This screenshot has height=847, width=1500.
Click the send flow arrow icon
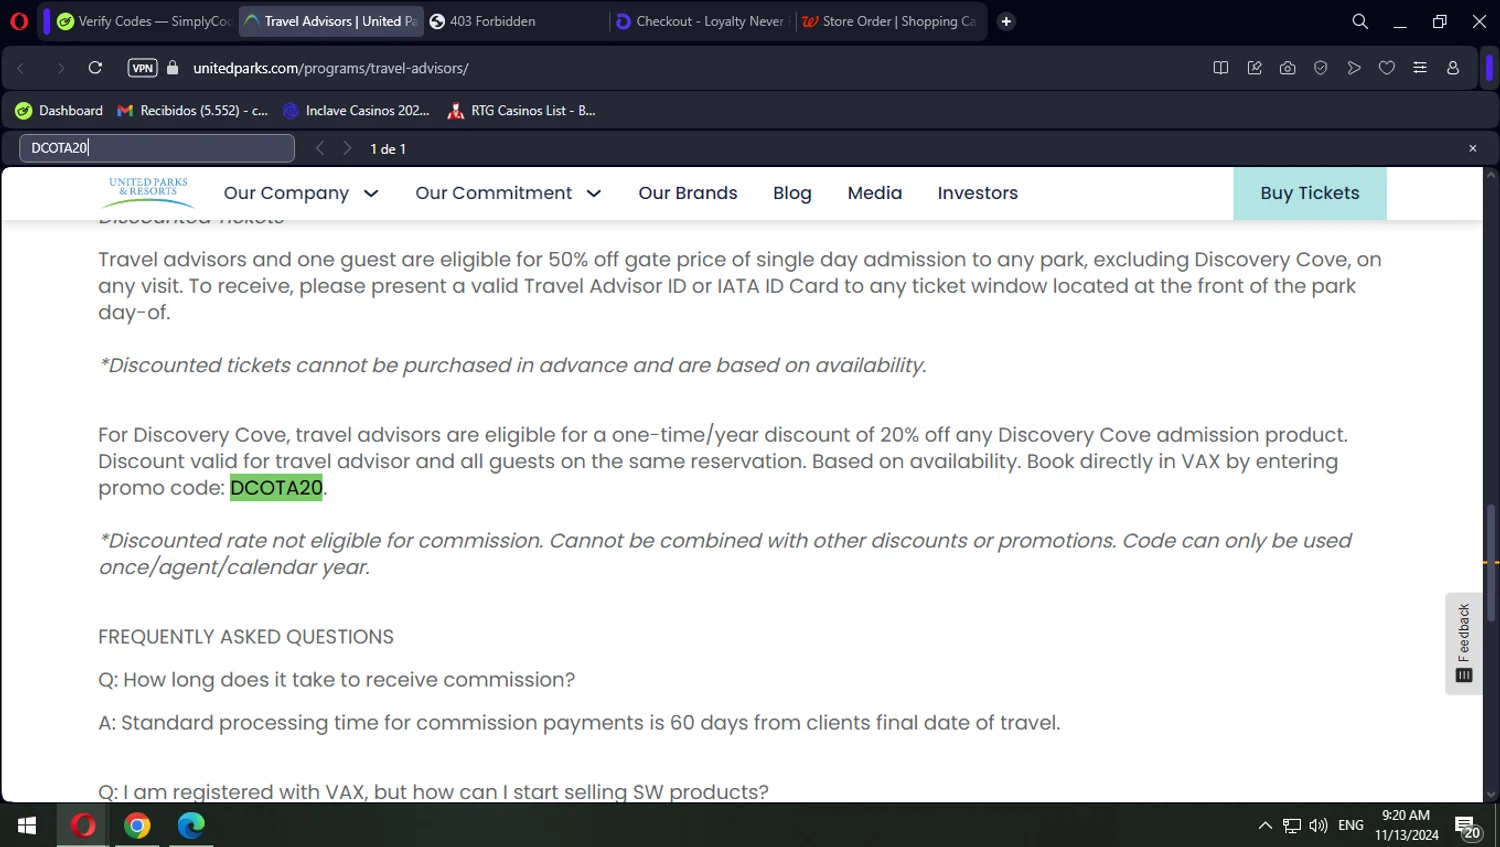coord(1353,68)
